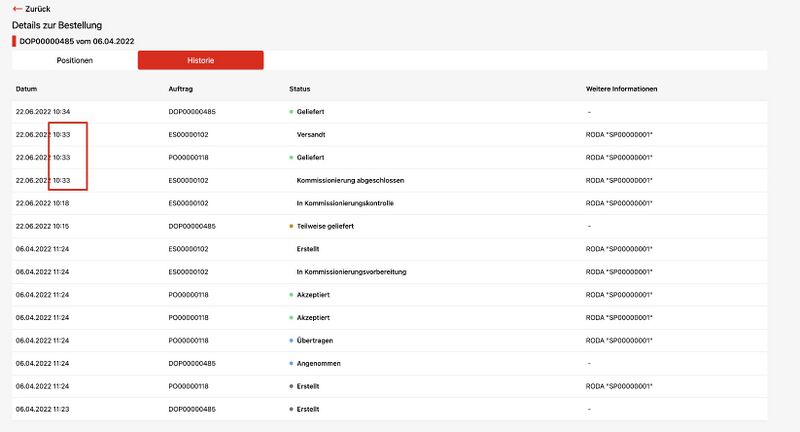Screen dimensions: 800x432
Task: Click gray Erstellt dot at 11:23 row
Action: coord(290,409)
